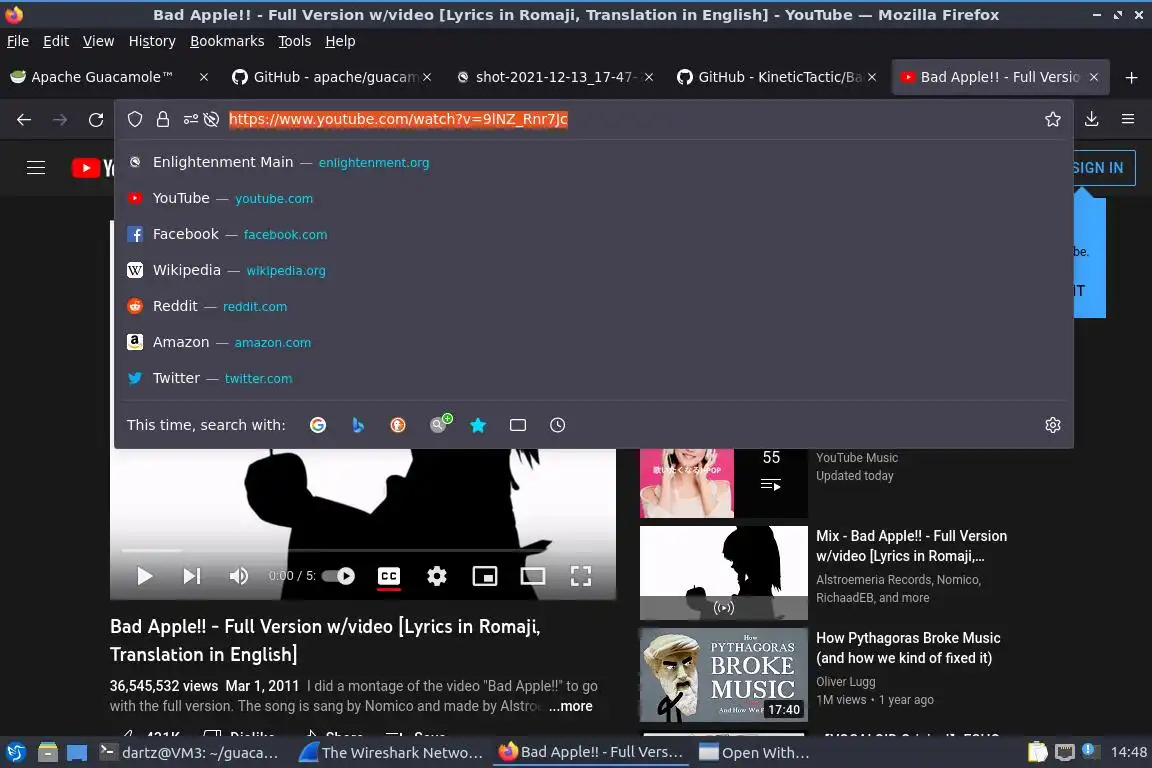Open the Edit menu
This screenshot has width=1152, height=768.
pos(56,41)
